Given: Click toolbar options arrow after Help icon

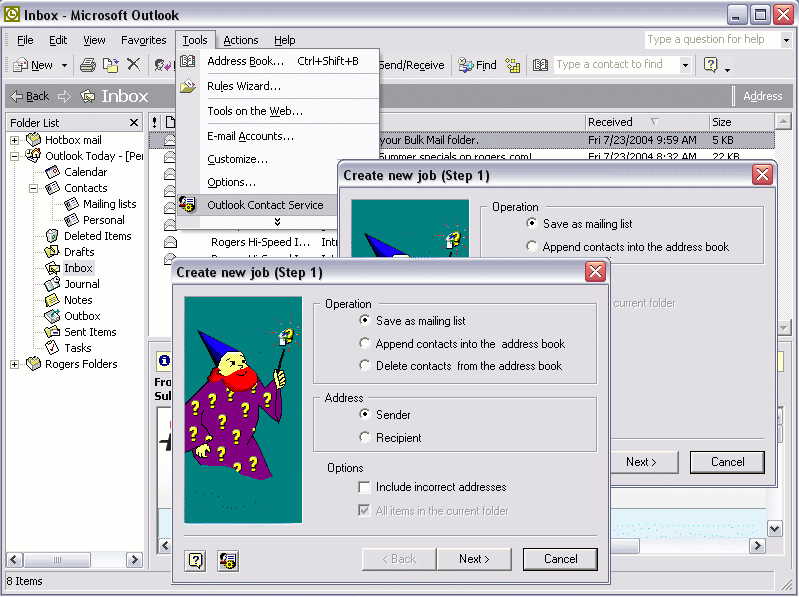Looking at the screenshot, I should pyautogui.click(x=727, y=69).
